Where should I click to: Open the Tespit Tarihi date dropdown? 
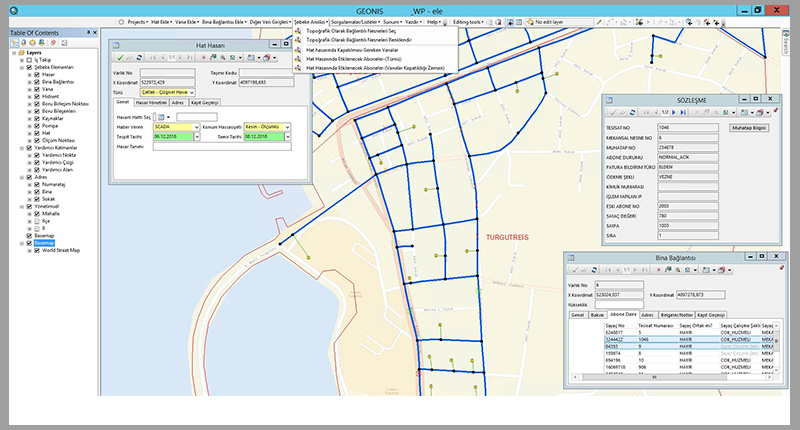(196, 137)
